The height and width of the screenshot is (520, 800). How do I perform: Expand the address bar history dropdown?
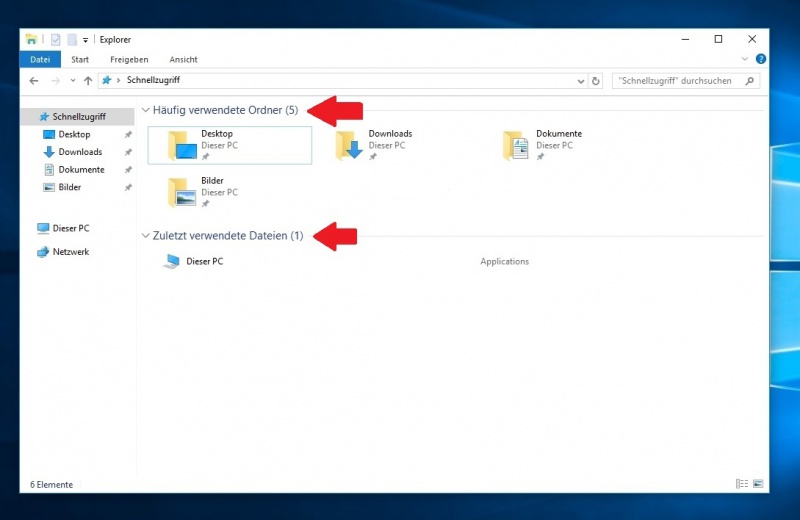tap(581, 81)
